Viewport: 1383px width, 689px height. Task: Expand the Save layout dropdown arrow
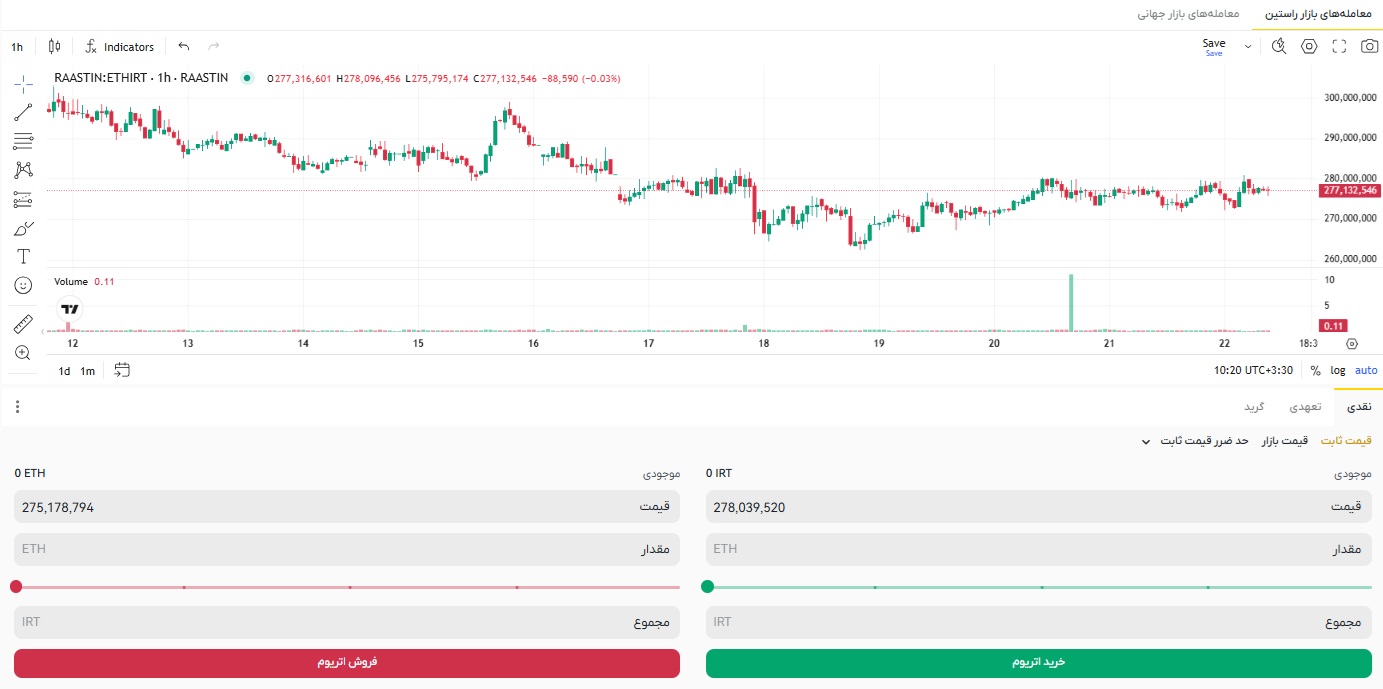[x=1247, y=46]
